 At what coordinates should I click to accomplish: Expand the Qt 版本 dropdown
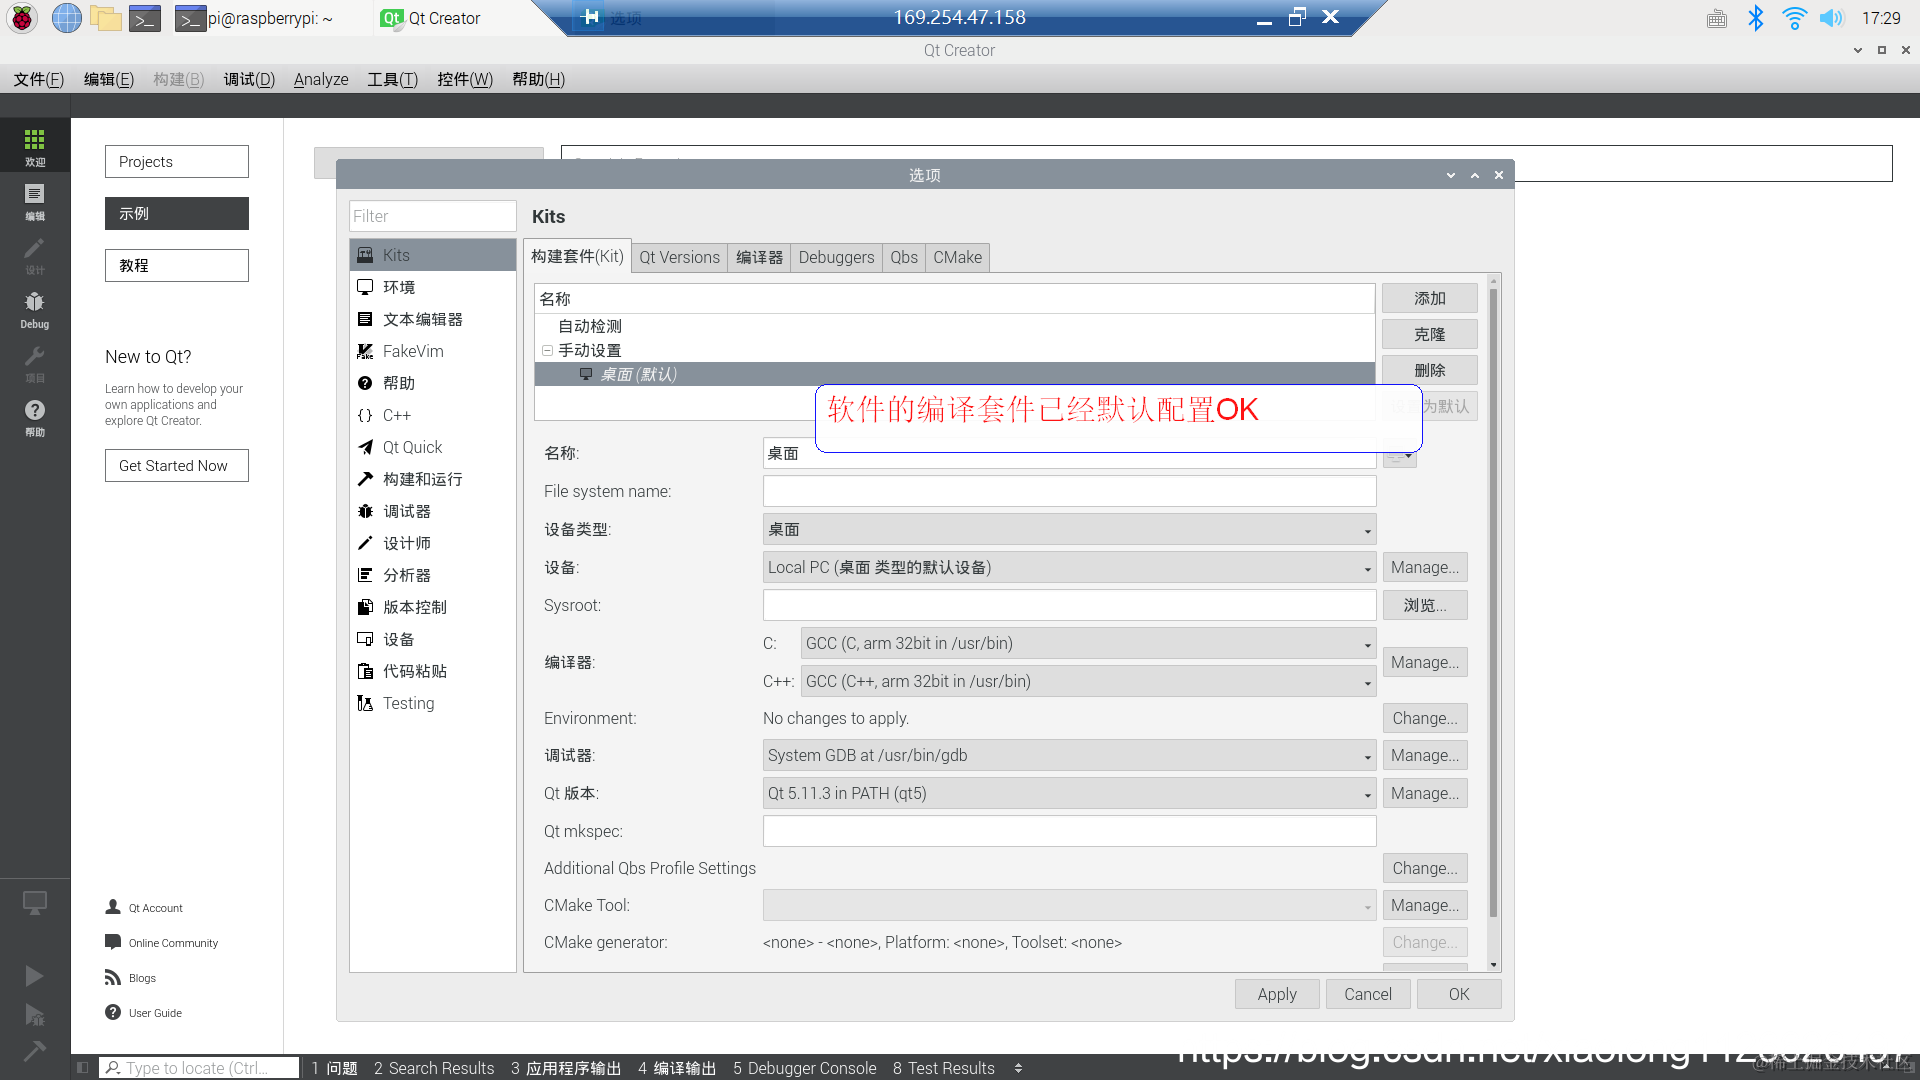[x=1069, y=793]
